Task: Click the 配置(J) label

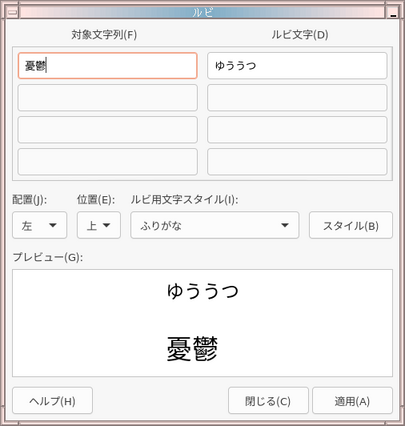Action: (30, 199)
